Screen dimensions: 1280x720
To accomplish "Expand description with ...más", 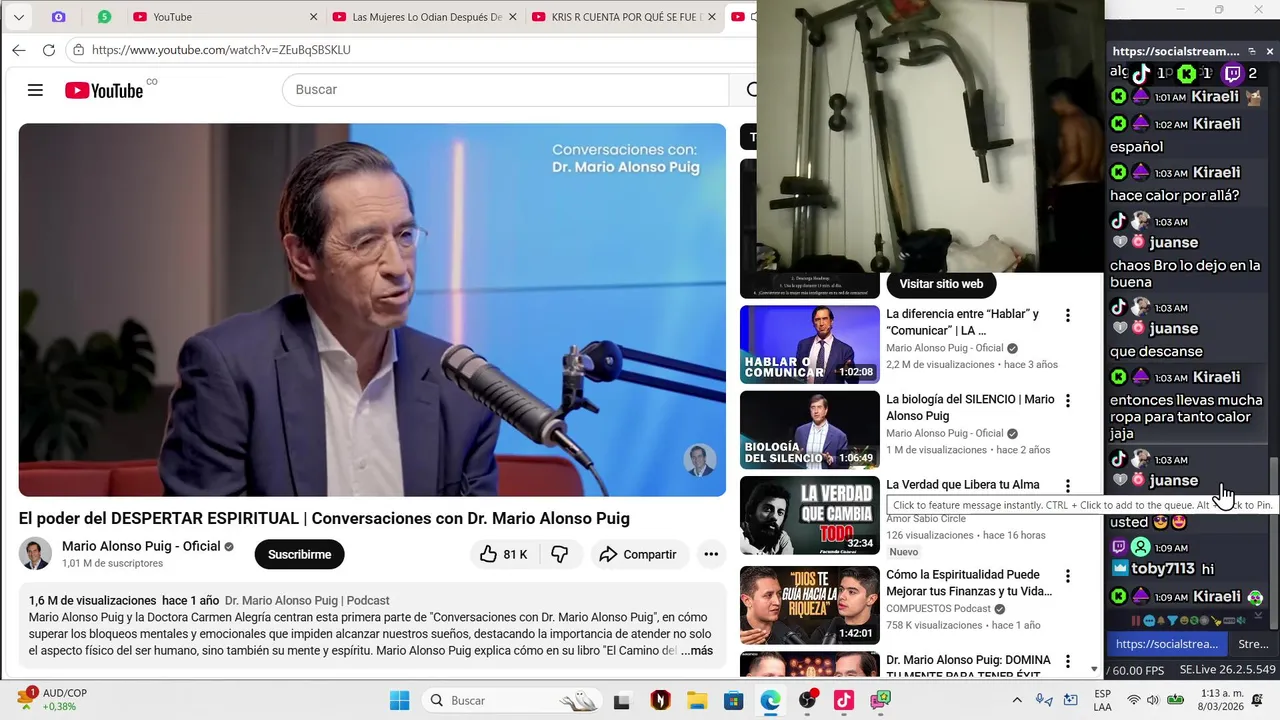I will (x=697, y=651).
